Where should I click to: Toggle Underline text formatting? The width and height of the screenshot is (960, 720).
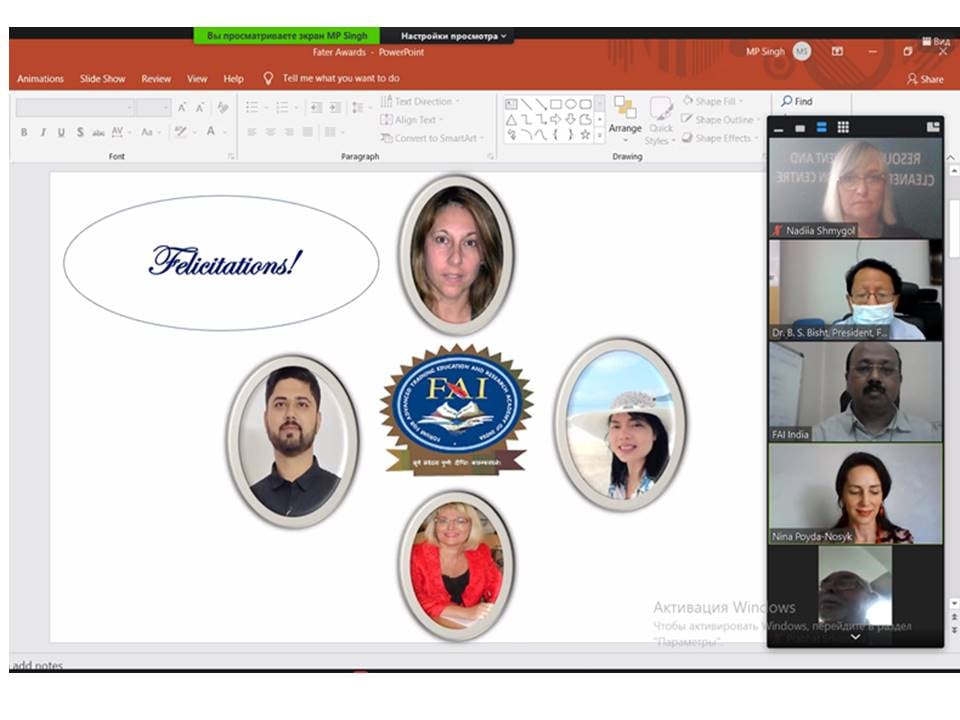click(x=61, y=132)
